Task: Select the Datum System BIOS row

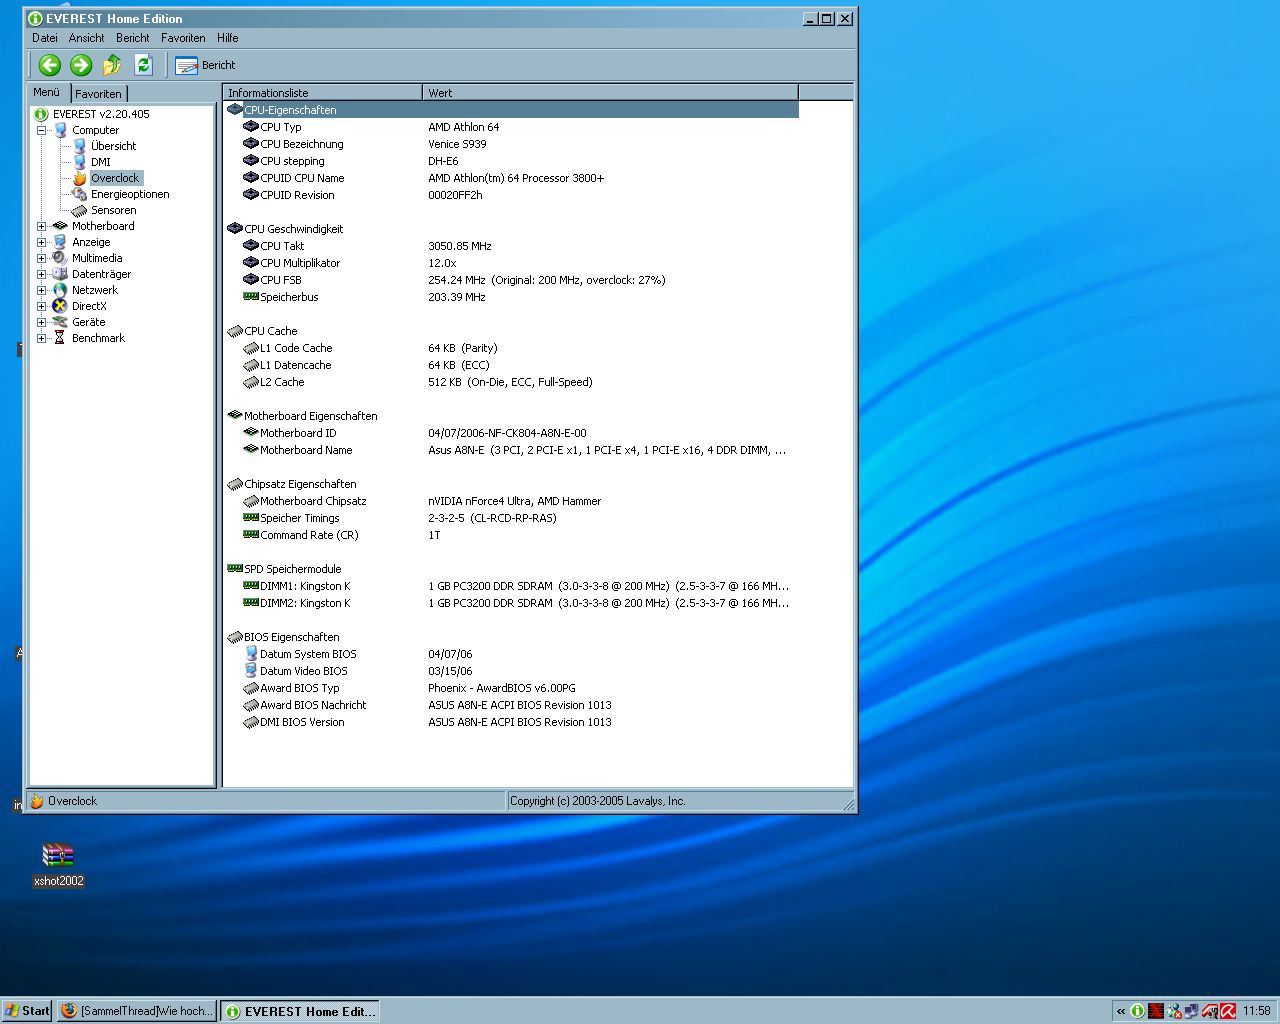Action: coord(512,654)
